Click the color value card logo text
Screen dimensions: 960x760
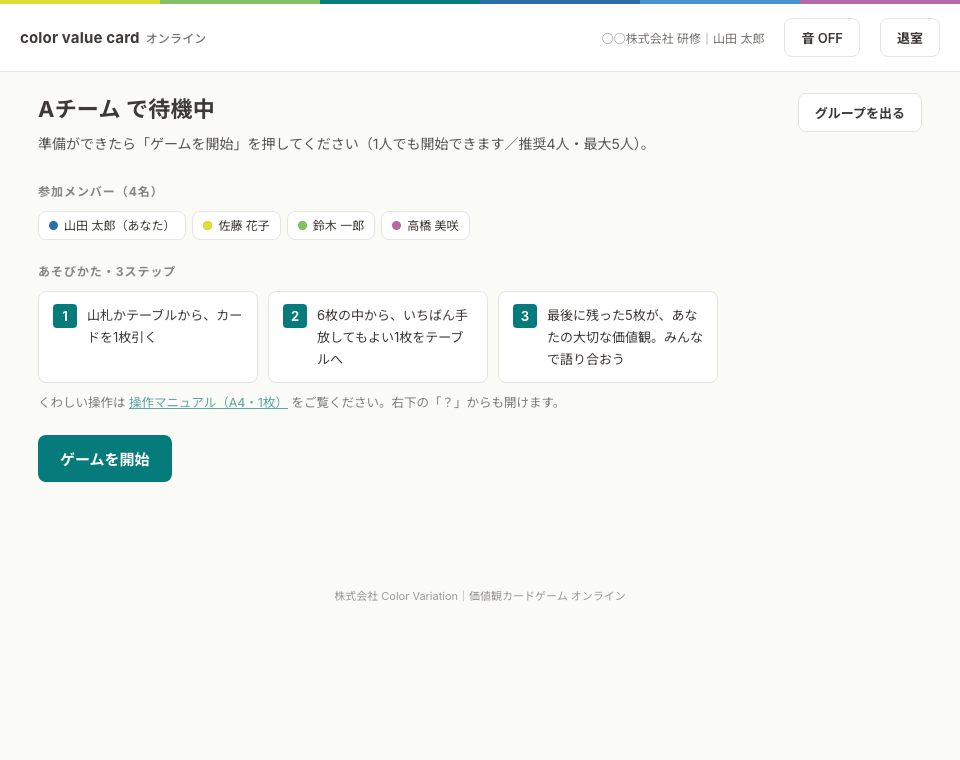80,38
